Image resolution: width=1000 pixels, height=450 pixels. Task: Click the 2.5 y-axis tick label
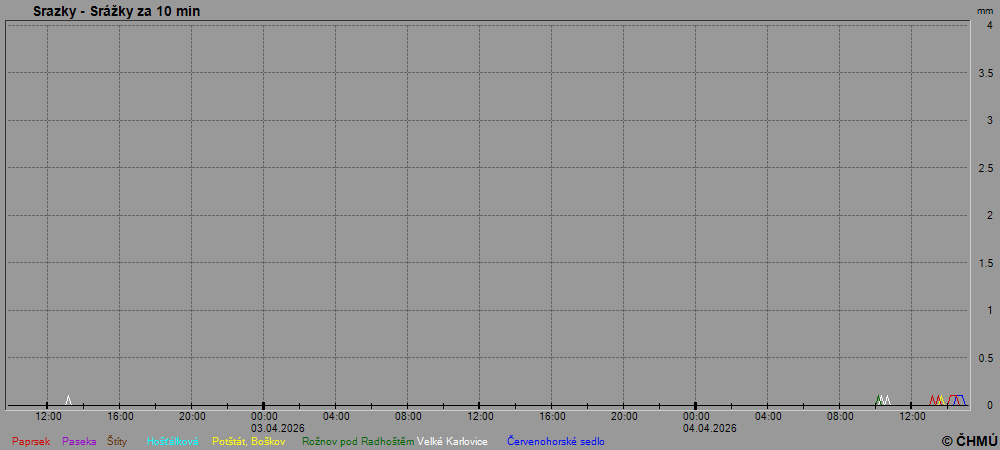[985, 168]
